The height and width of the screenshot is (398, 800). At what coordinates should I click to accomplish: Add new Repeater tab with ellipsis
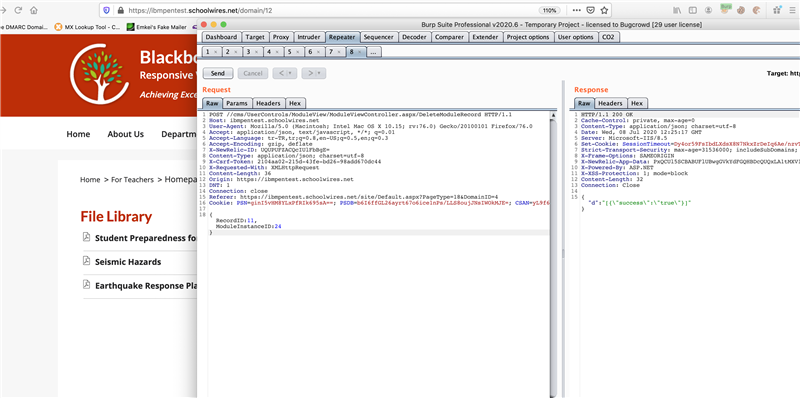click(373, 52)
